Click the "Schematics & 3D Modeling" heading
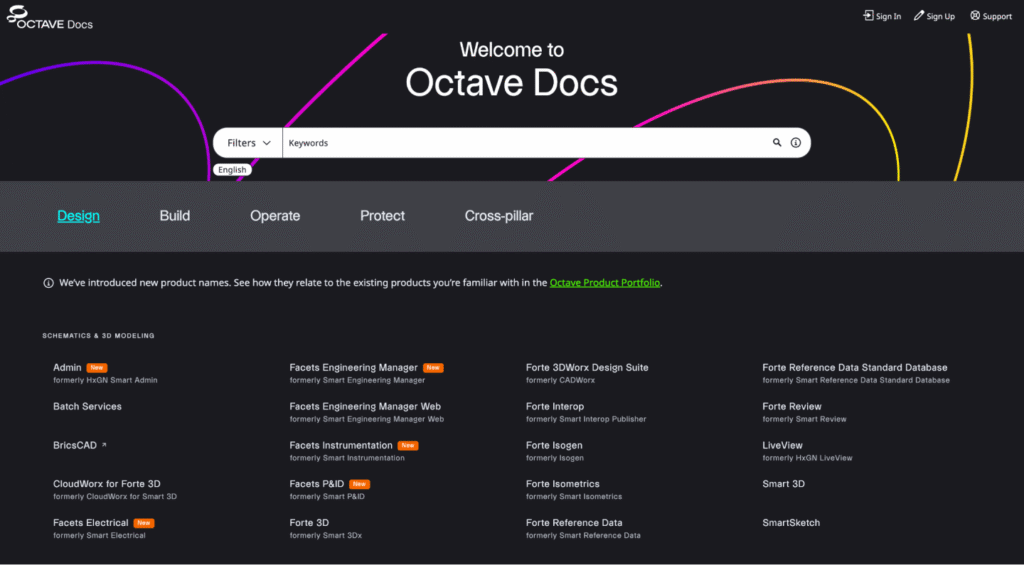The image size is (1024, 565). point(99,336)
